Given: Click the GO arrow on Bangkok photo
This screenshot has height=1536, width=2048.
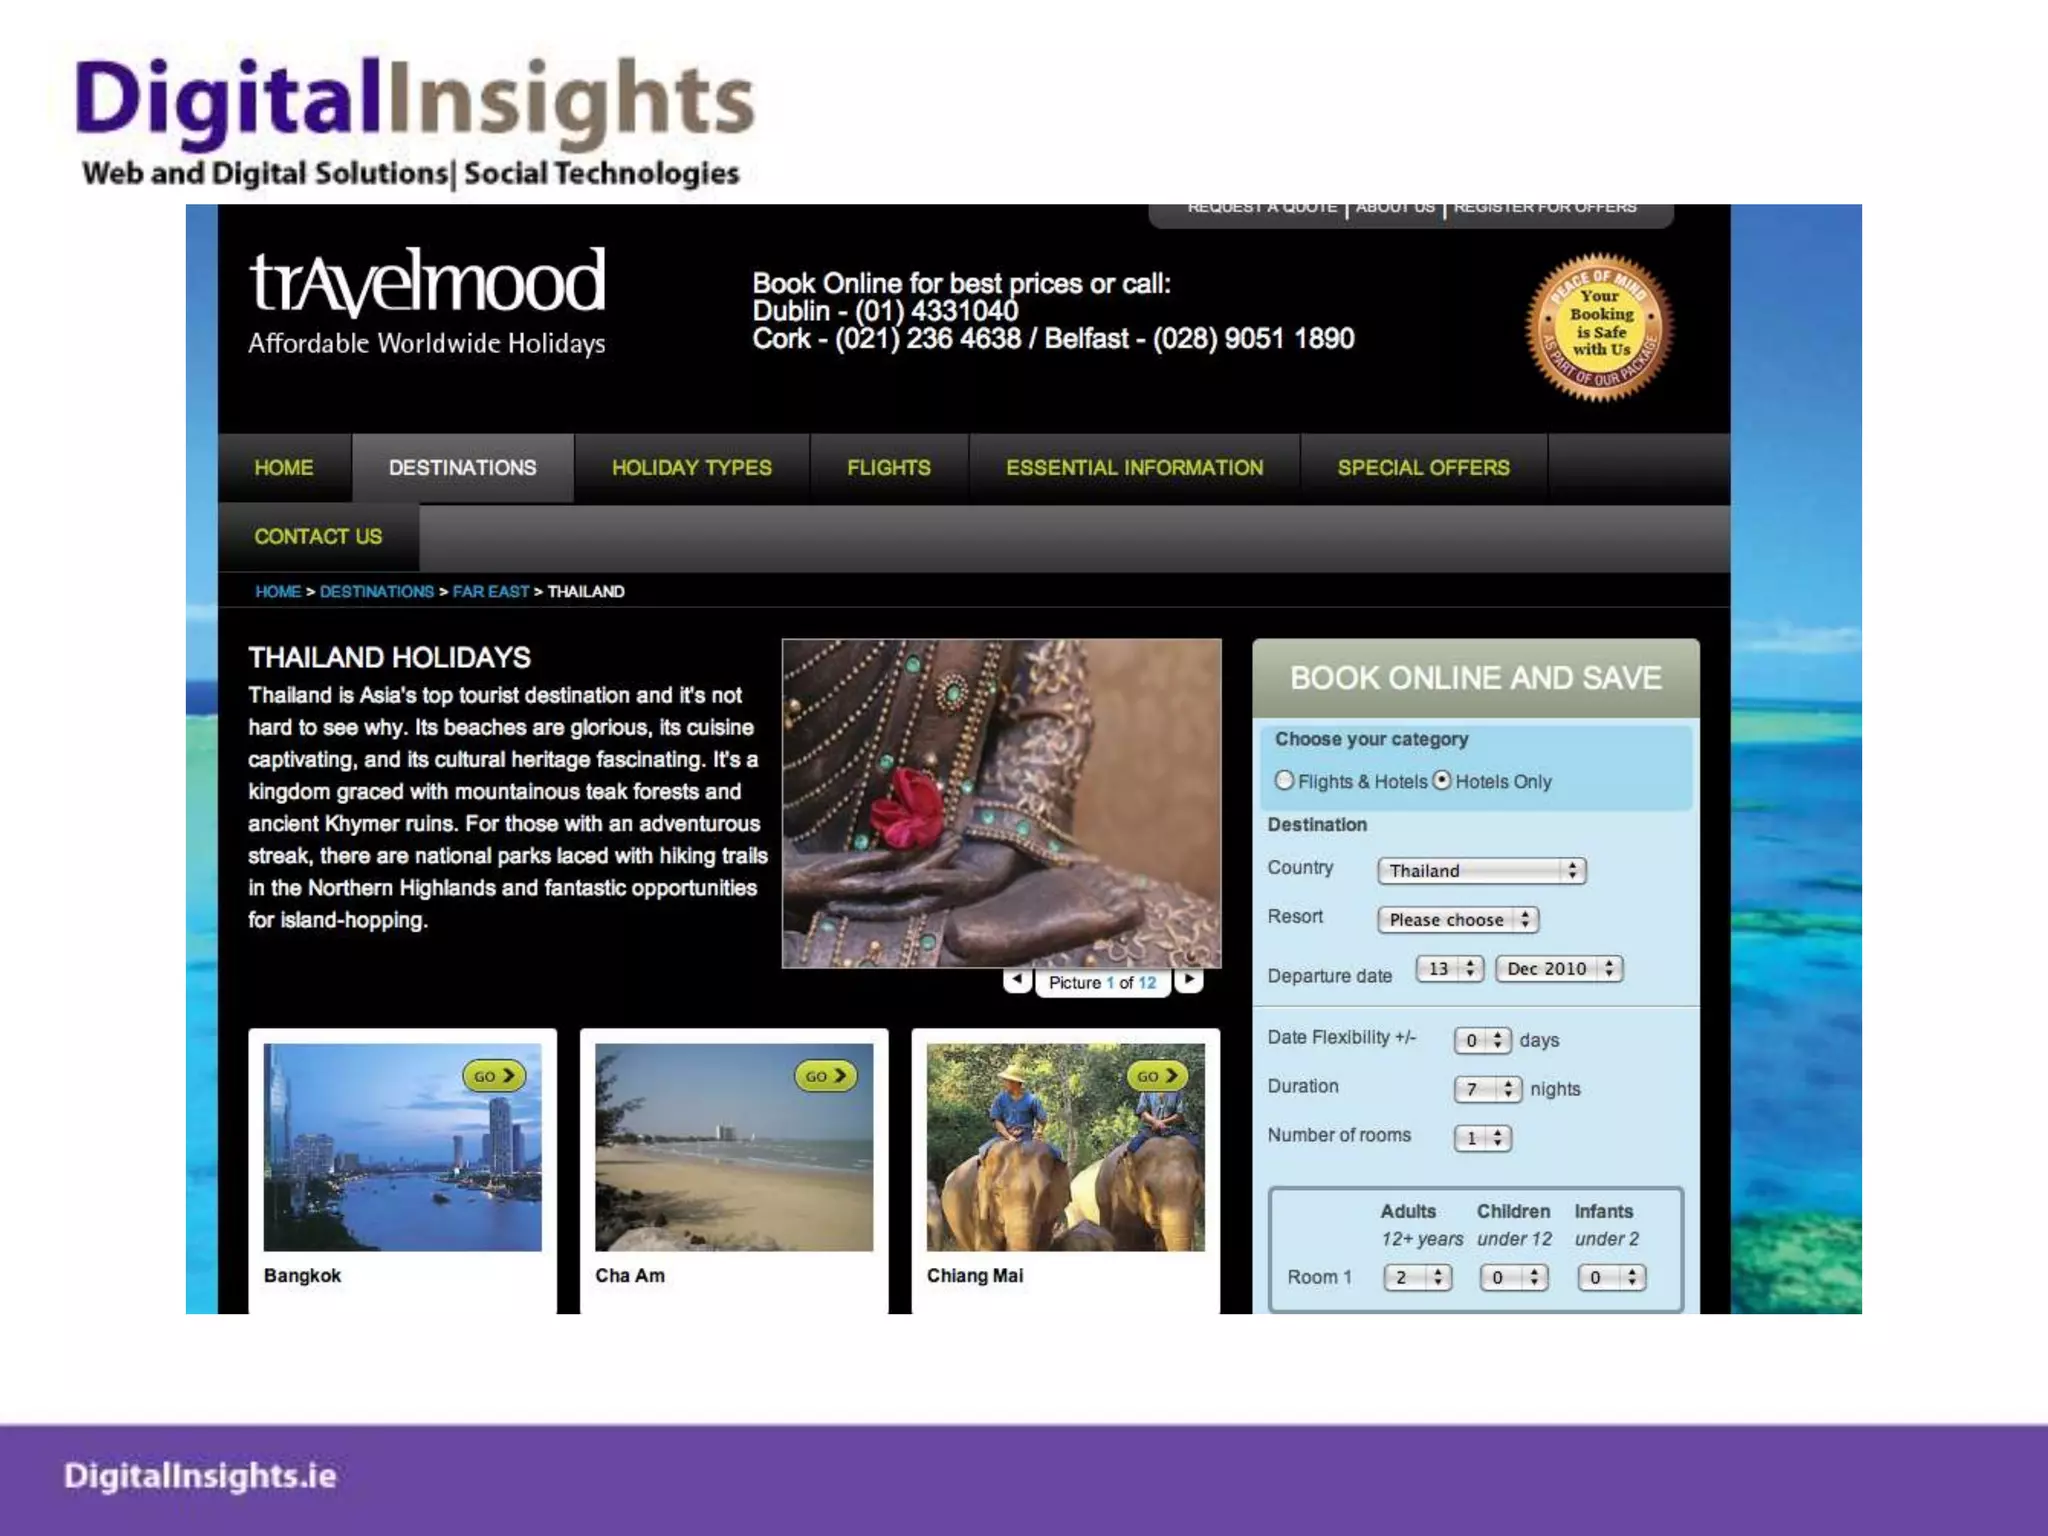Looking at the screenshot, I should coord(494,1076).
